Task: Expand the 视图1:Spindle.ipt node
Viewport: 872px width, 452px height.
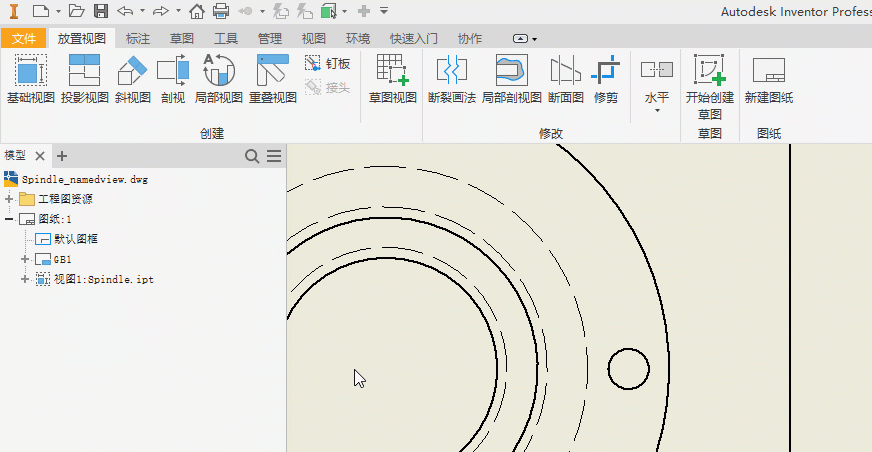Action: point(26,279)
